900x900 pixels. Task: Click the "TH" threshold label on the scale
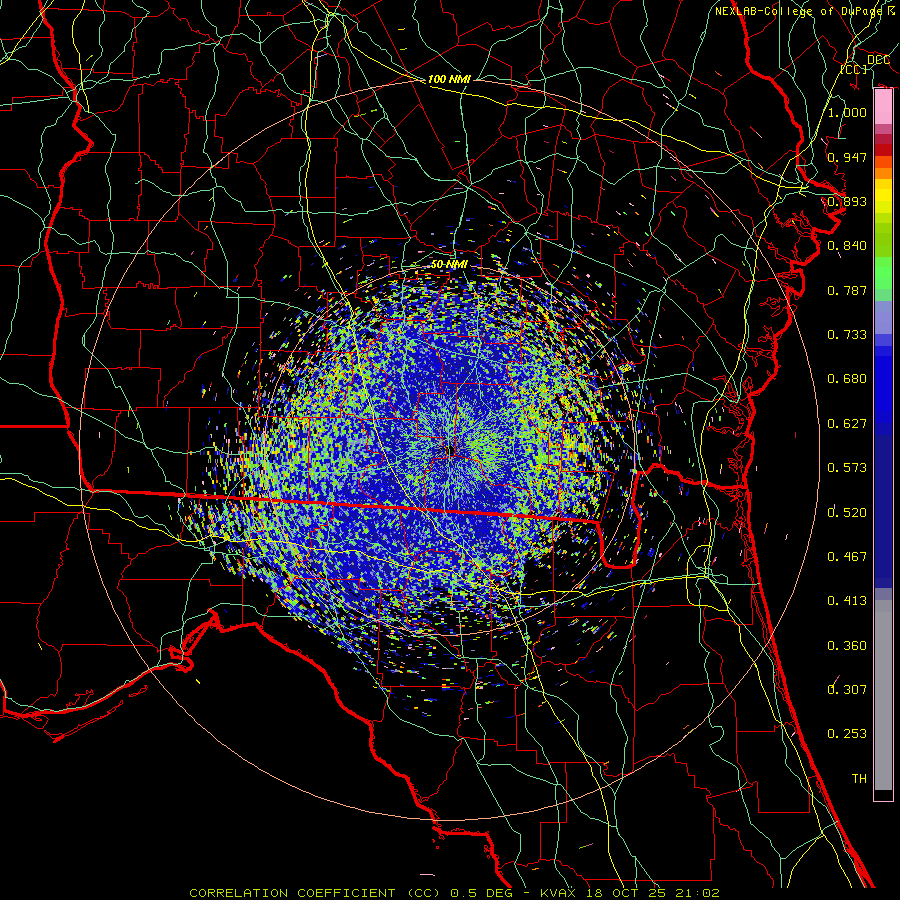(859, 779)
